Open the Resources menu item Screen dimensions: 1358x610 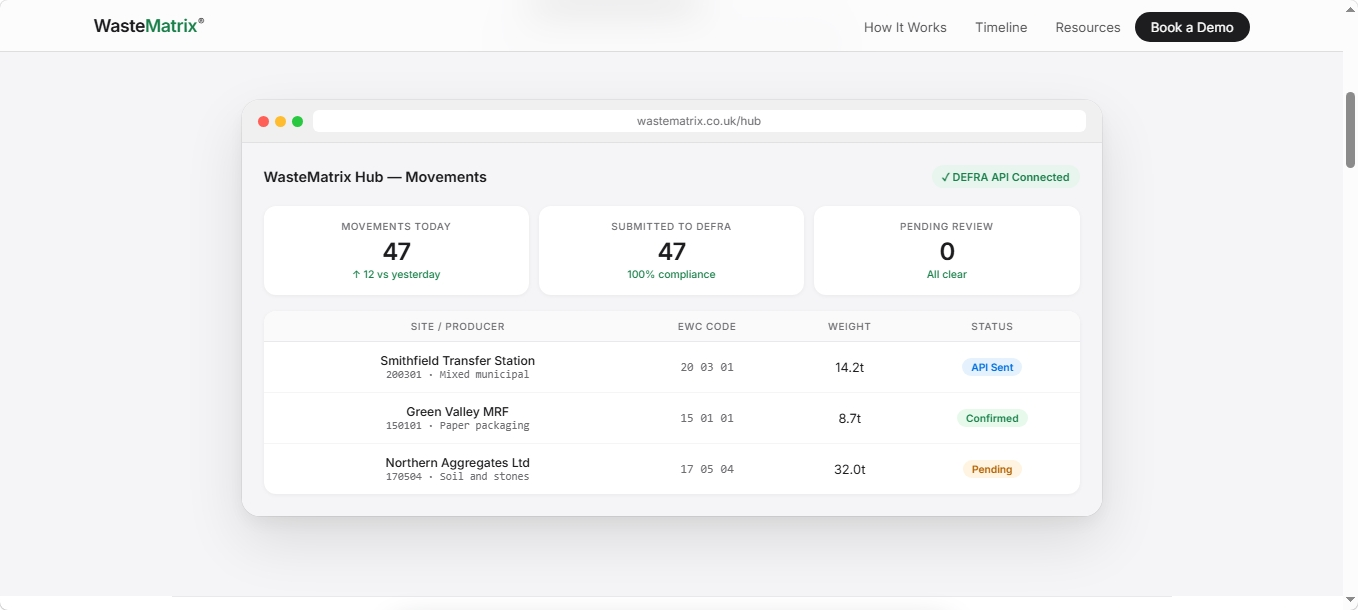point(1087,27)
